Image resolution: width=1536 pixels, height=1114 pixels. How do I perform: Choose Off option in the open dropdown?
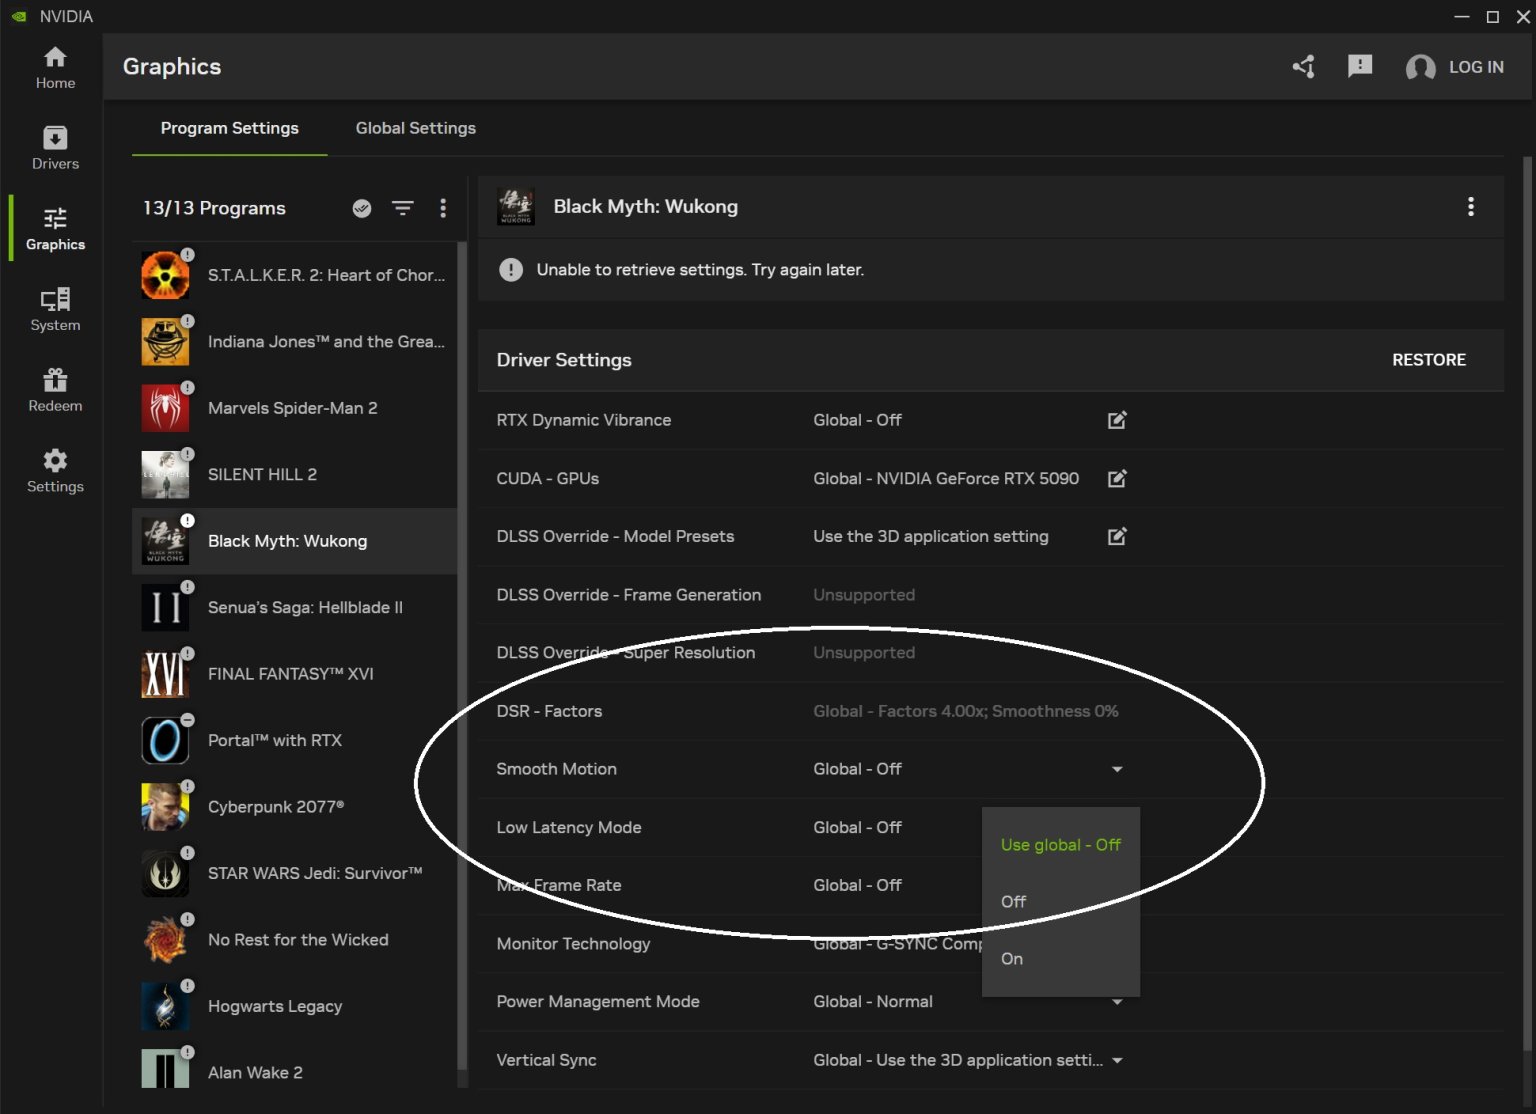coord(1013,902)
